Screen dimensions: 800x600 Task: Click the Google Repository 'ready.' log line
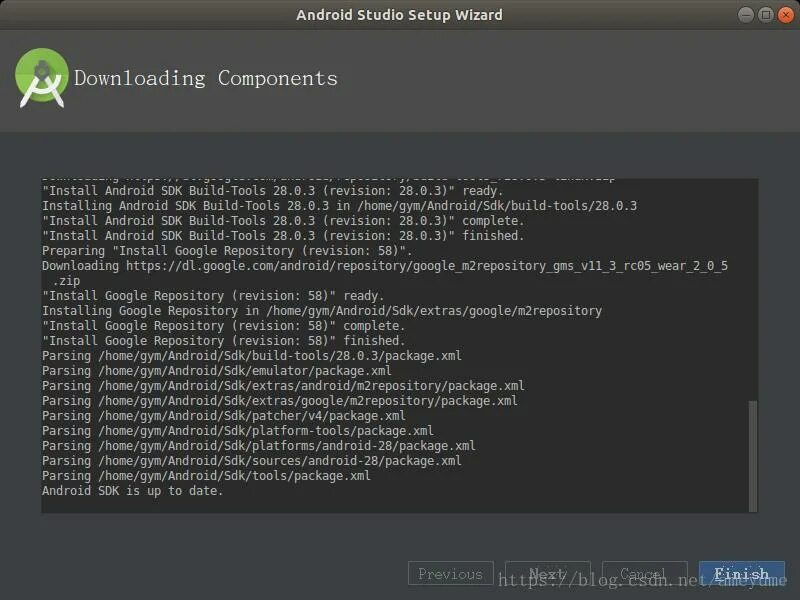(x=213, y=296)
